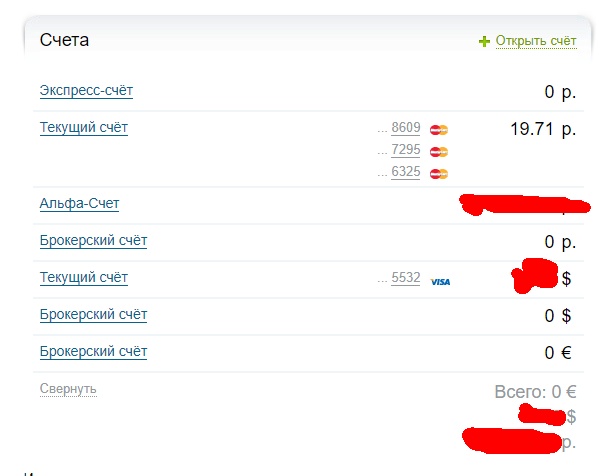
Task: Open the ruble Текущий счёт account
Action: click(84, 127)
